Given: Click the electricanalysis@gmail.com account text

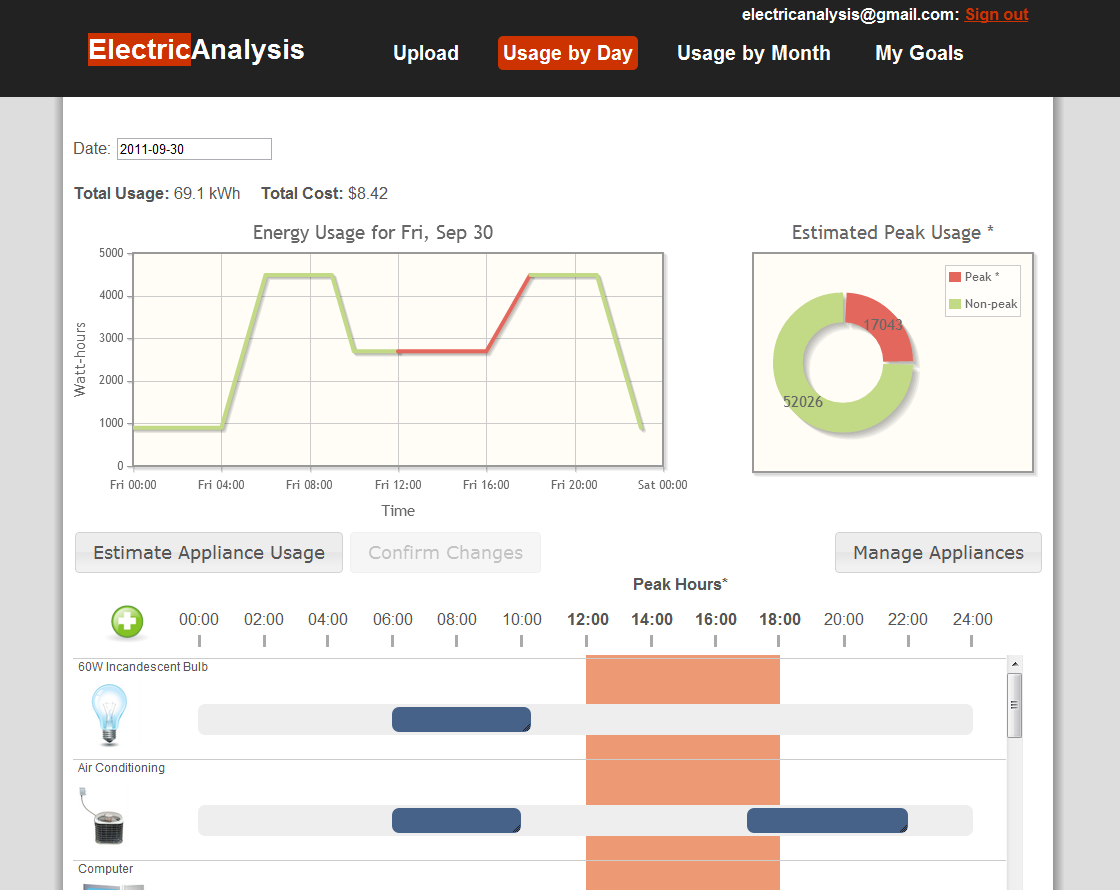Looking at the screenshot, I should click(850, 14).
